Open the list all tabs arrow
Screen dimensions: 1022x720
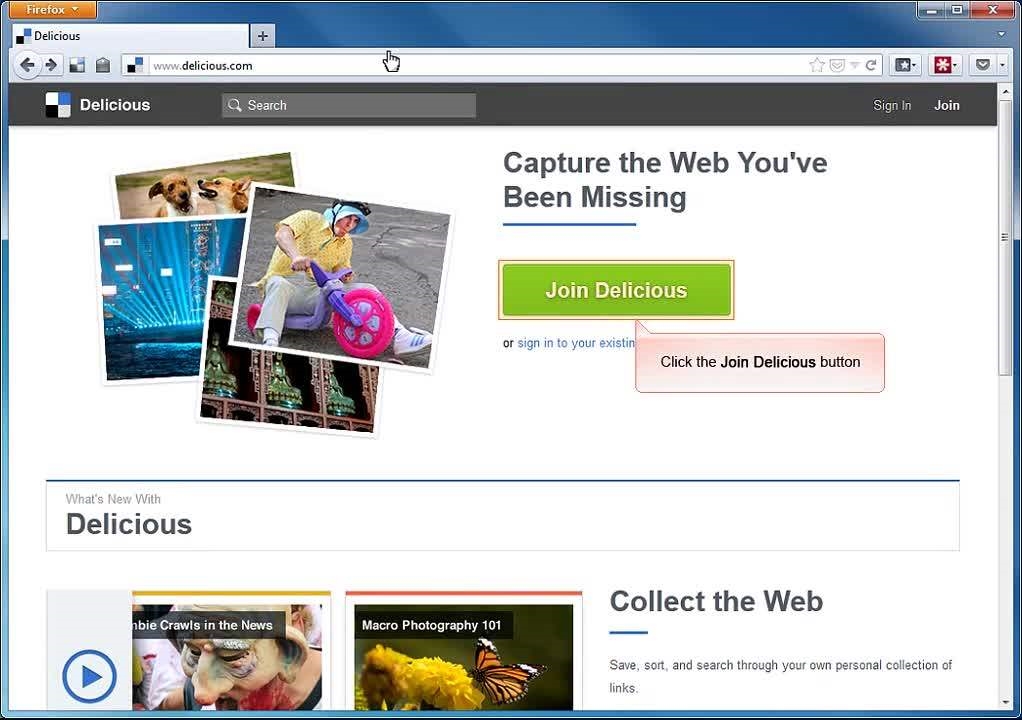coord(1001,34)
